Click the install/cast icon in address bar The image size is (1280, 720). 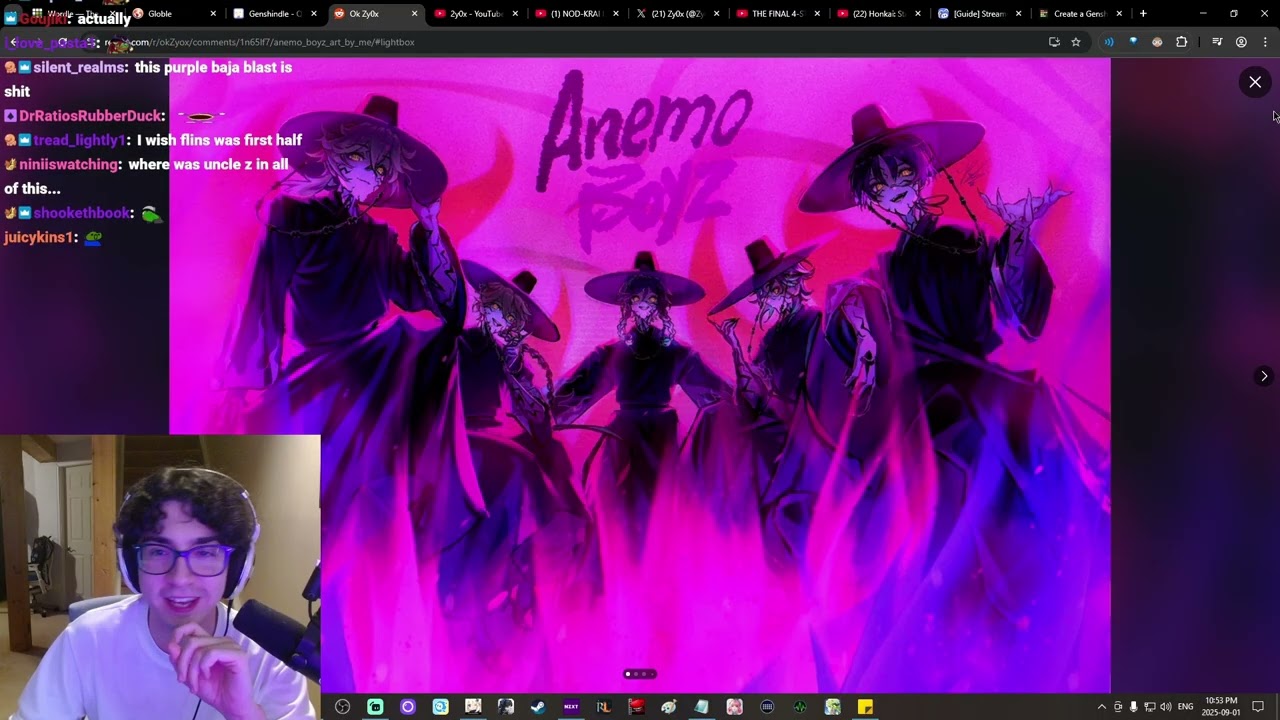[1054, 42]
